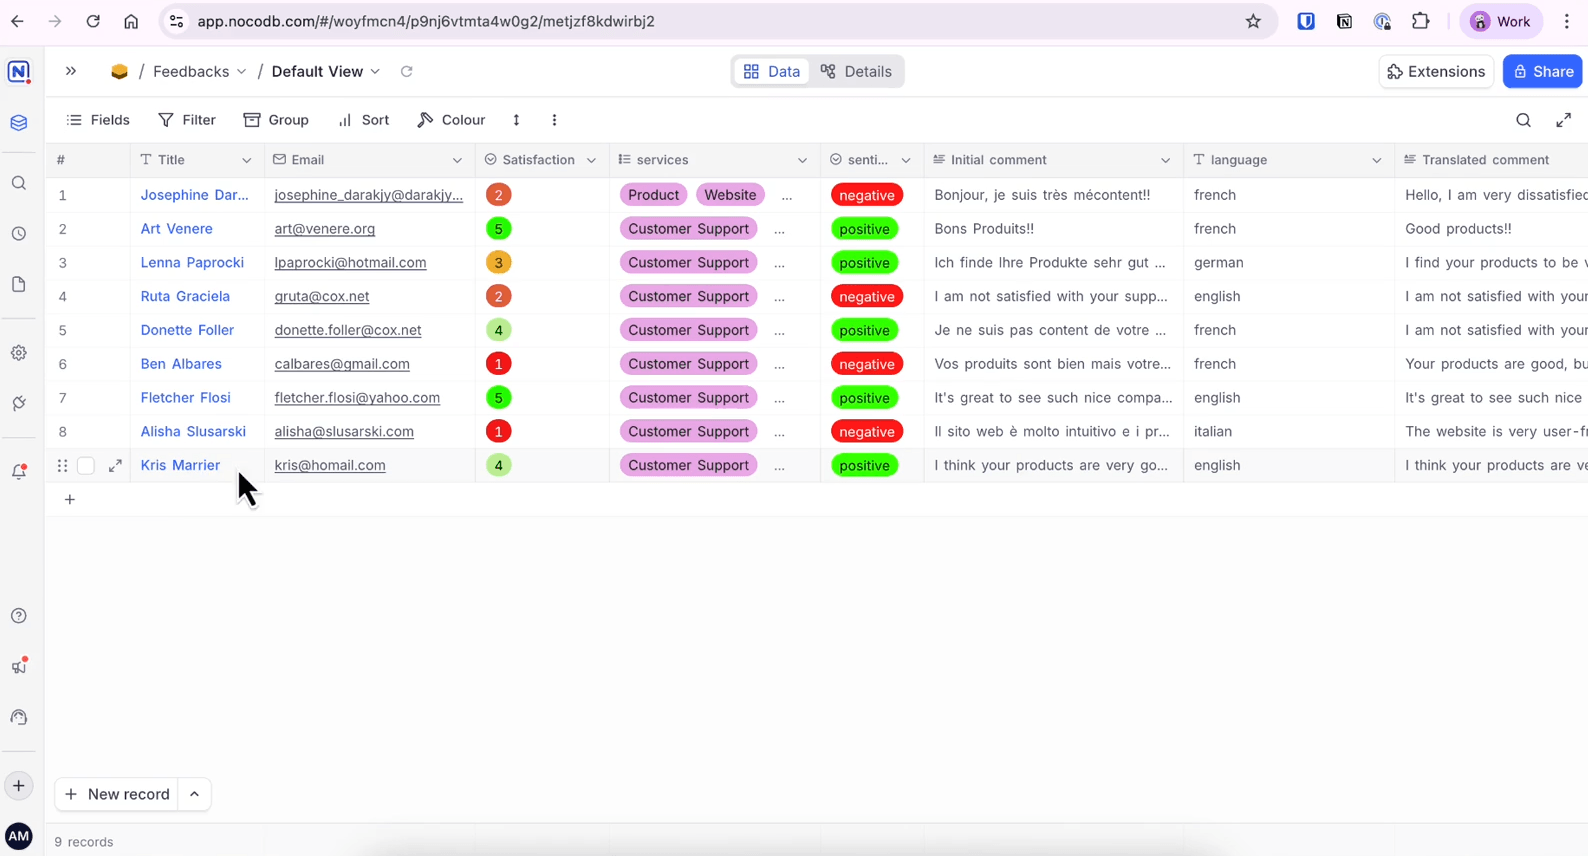Click the search icon in the grid toolbar

[1523, 120]
